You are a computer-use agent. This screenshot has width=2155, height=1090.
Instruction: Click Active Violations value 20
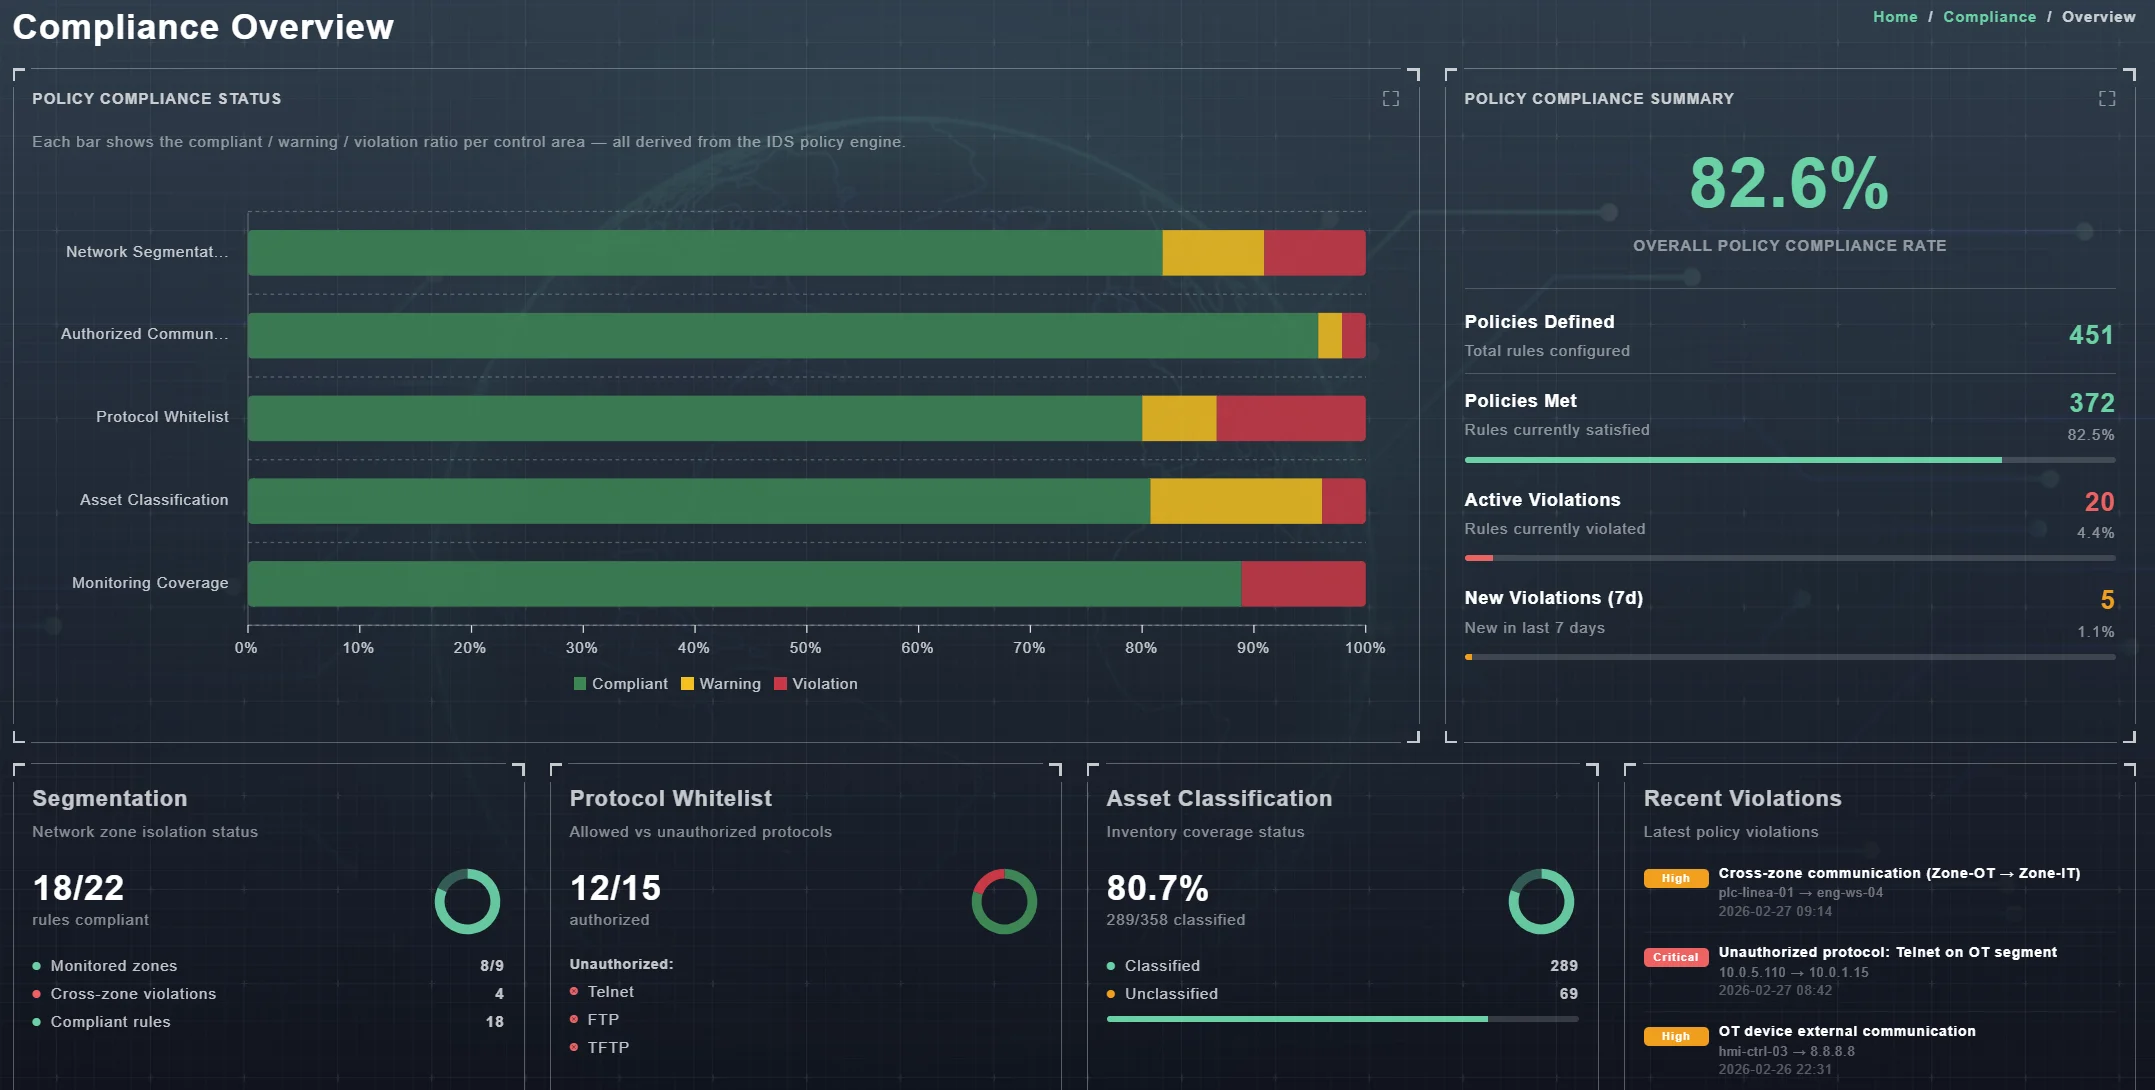click(2099, 502)
